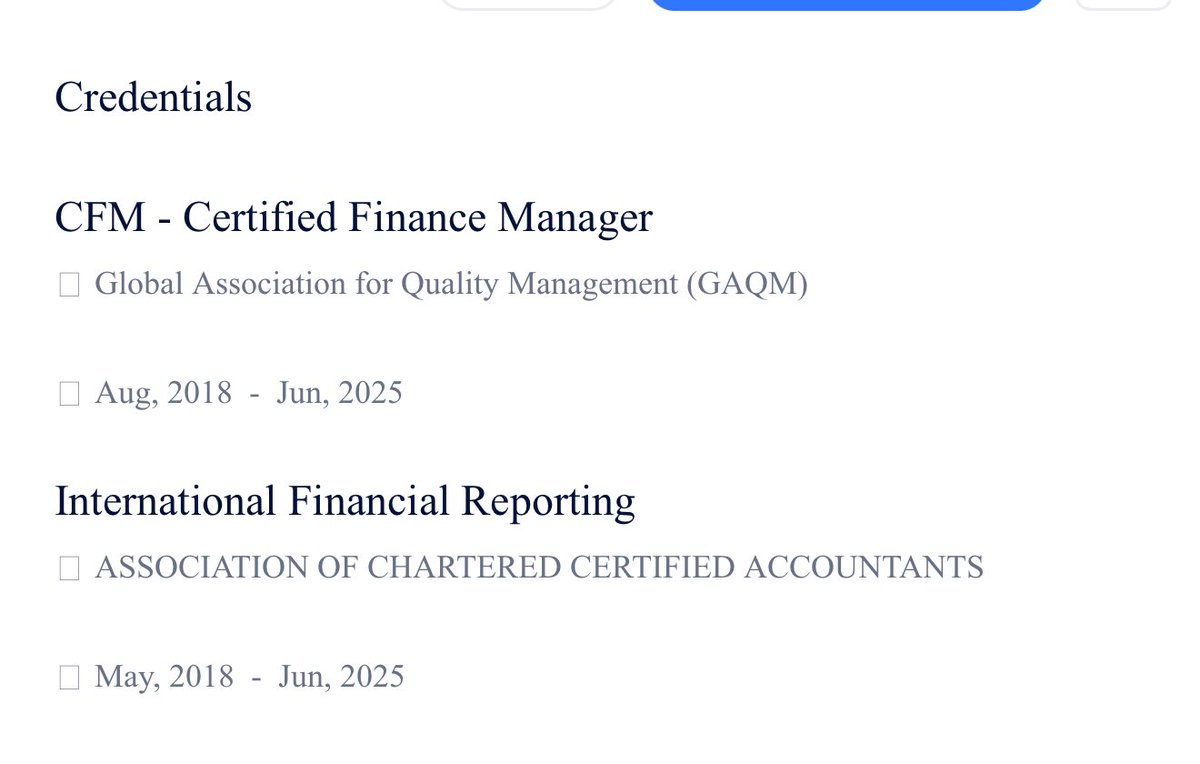The image size is (1200, 764).
Task: Click the Credentials section heading
Action: click(153, 98)
